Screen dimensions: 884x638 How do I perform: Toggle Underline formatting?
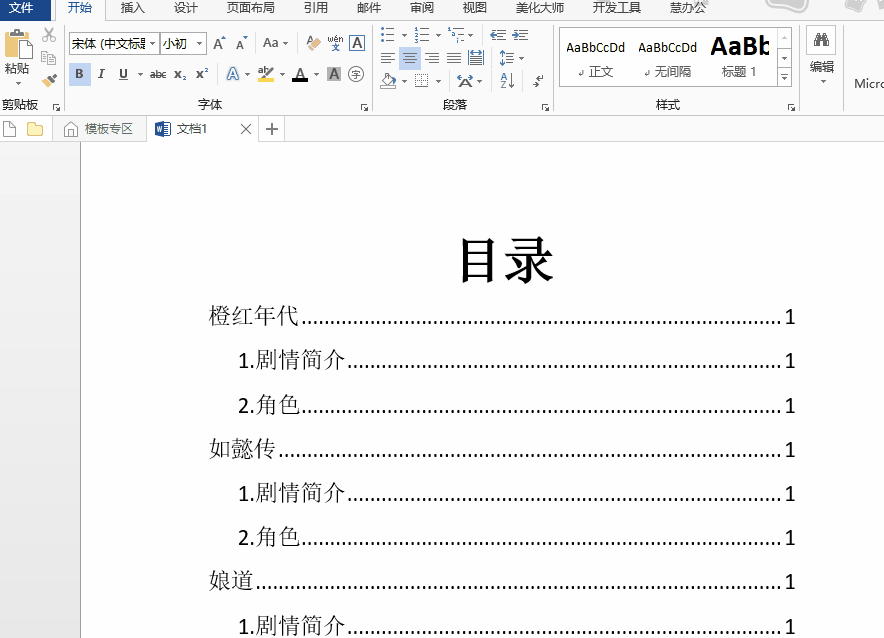[x=123, y=74]
